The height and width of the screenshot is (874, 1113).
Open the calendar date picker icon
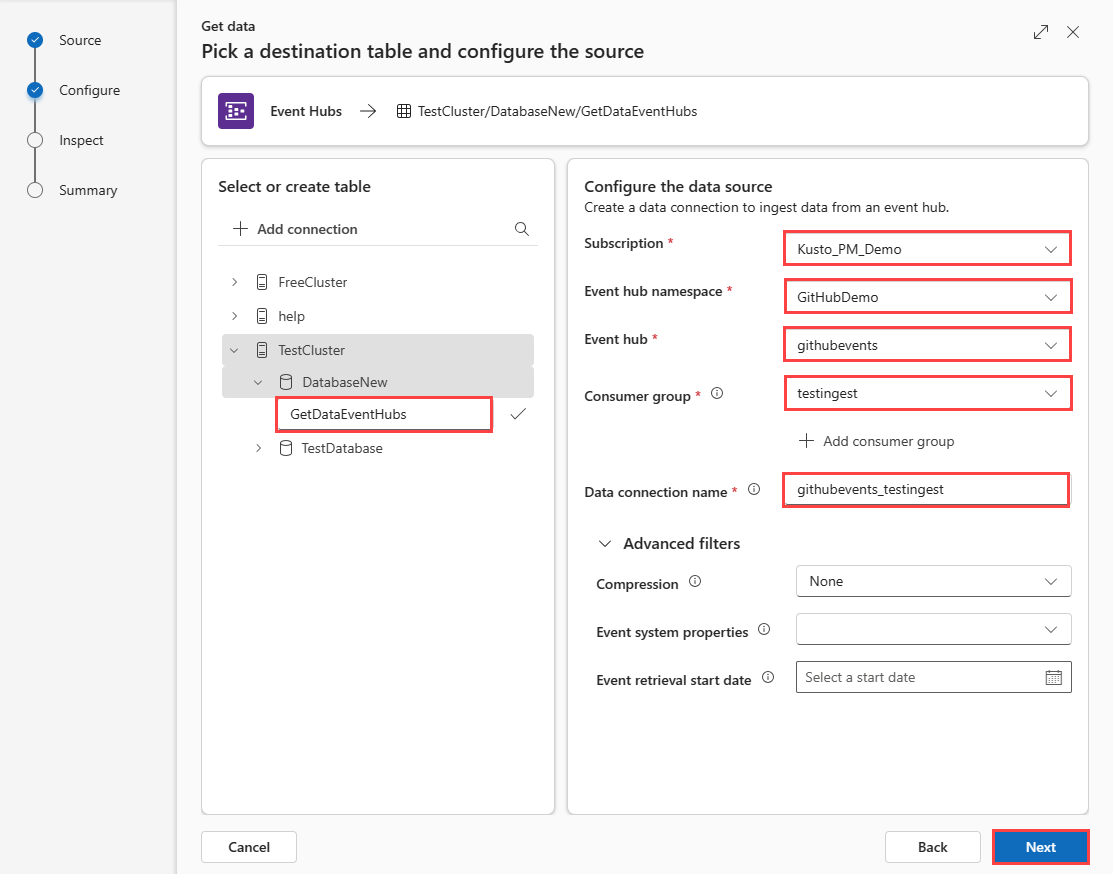tap(1053, 678)
